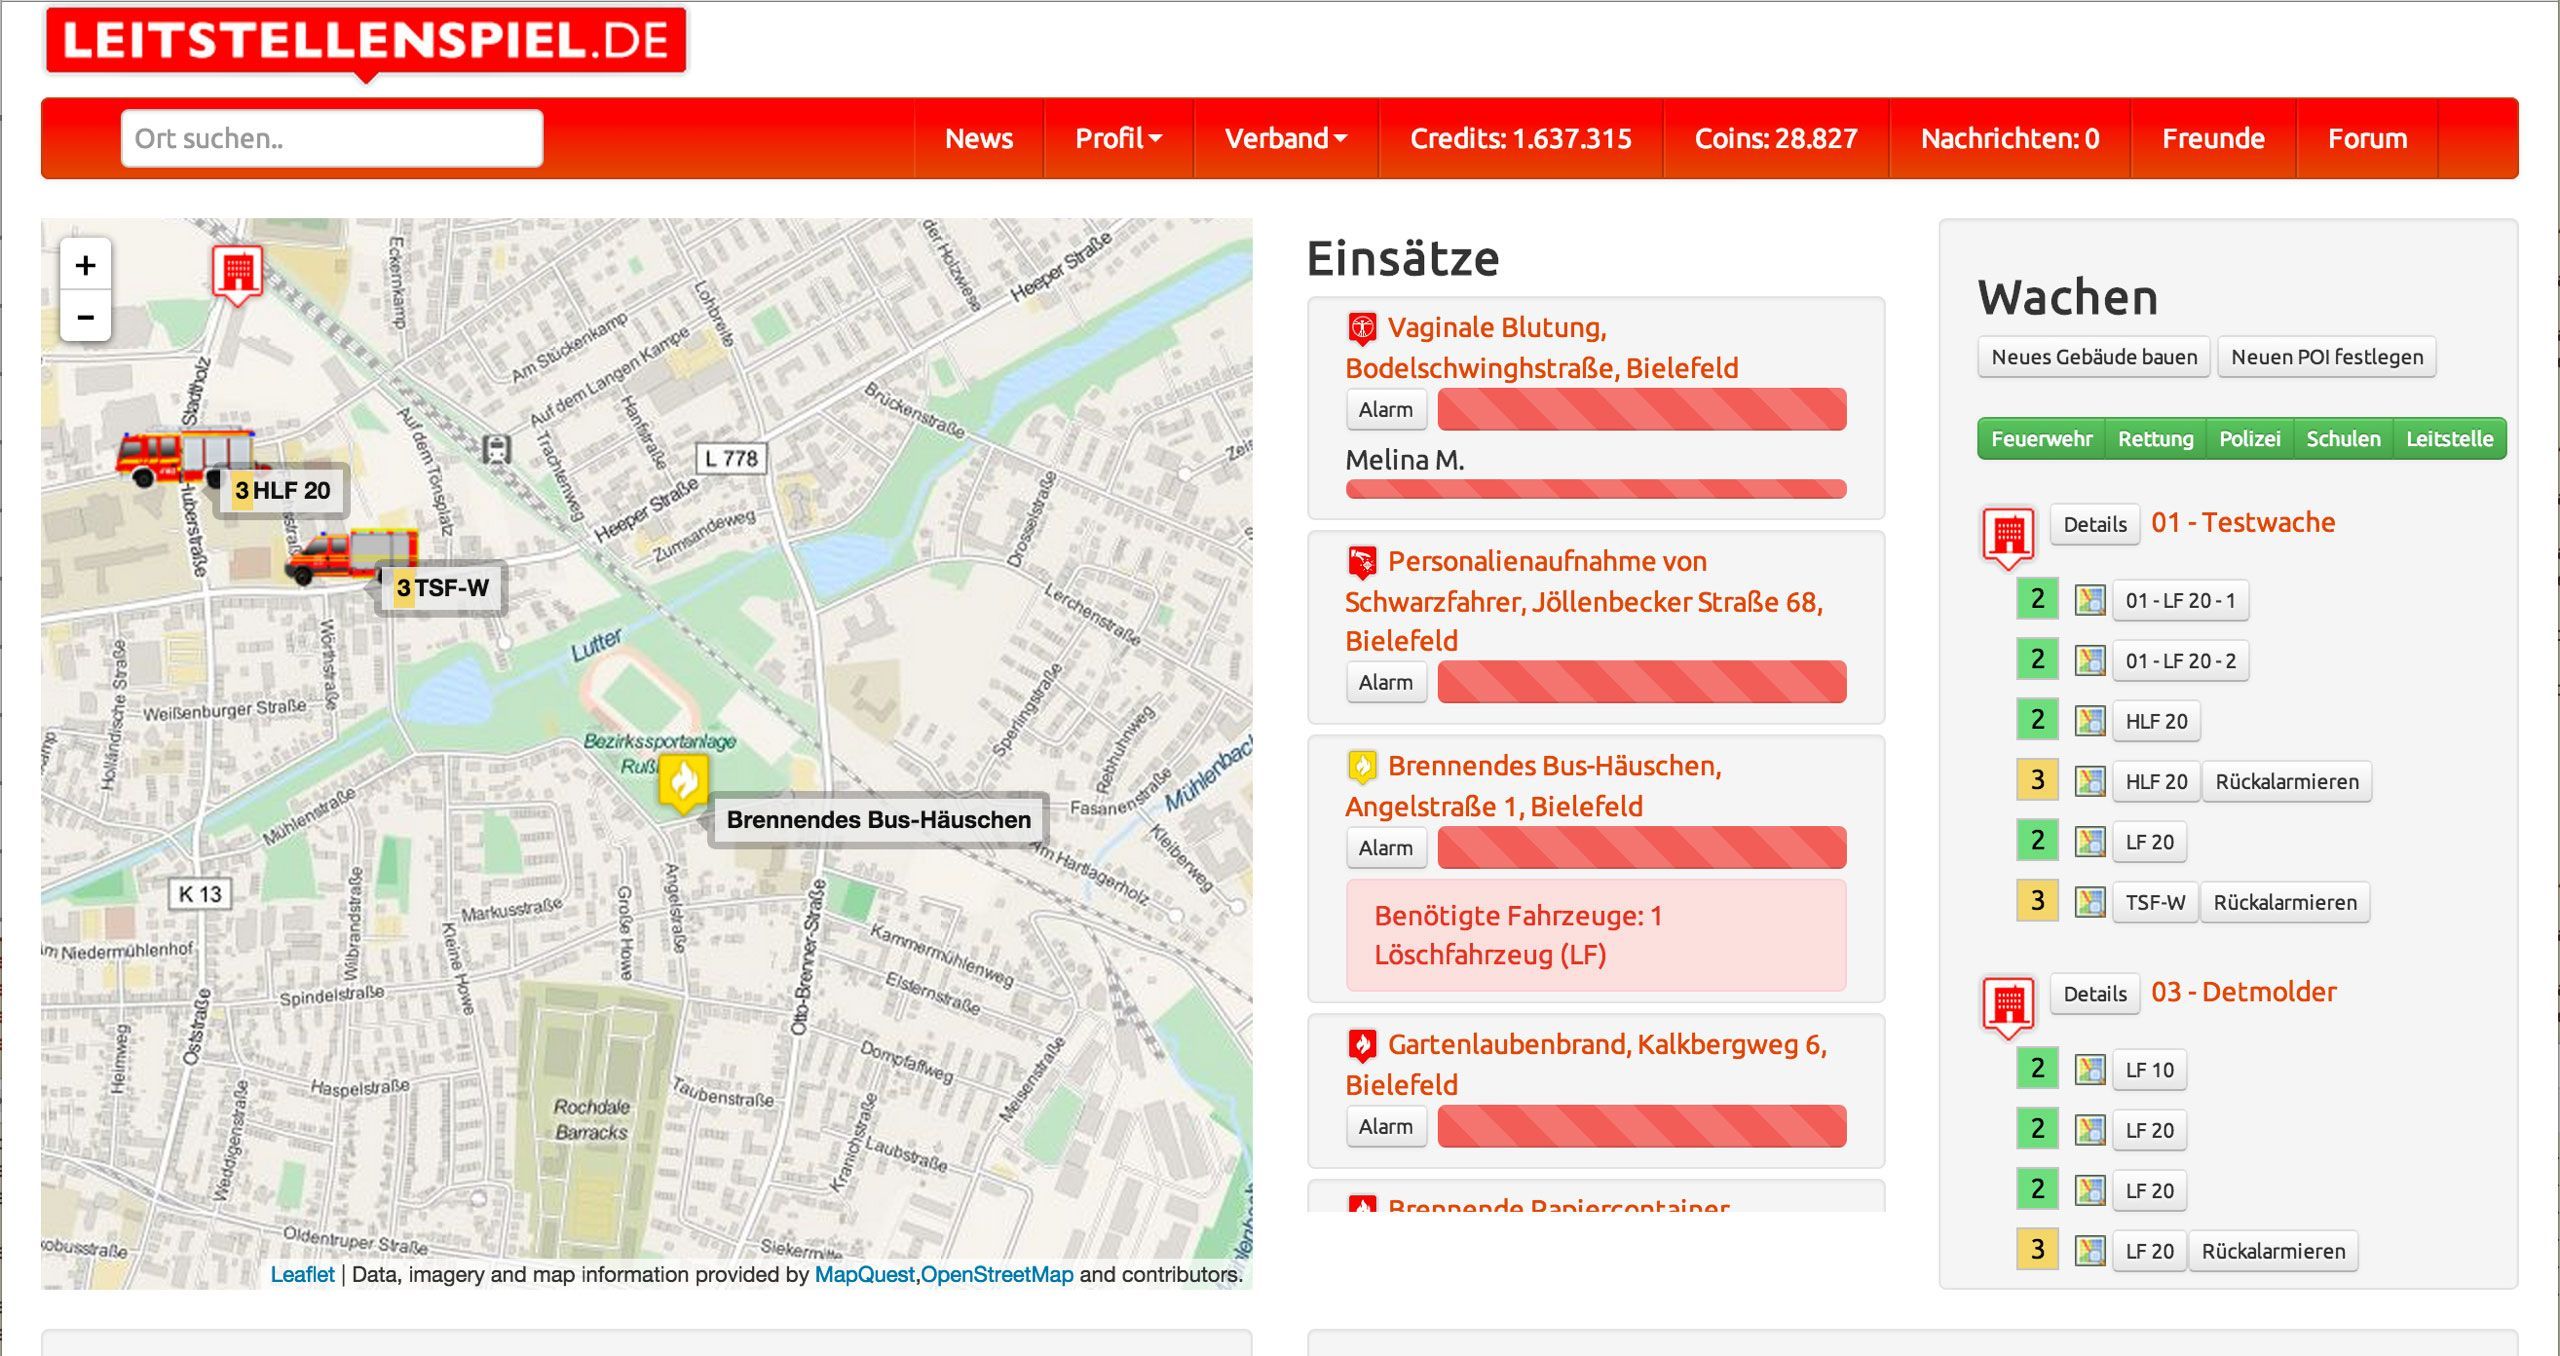The image size is (2560, 1356).
Task: Click the Vaginale Blutung mission icon
Action: [1361, 328]
